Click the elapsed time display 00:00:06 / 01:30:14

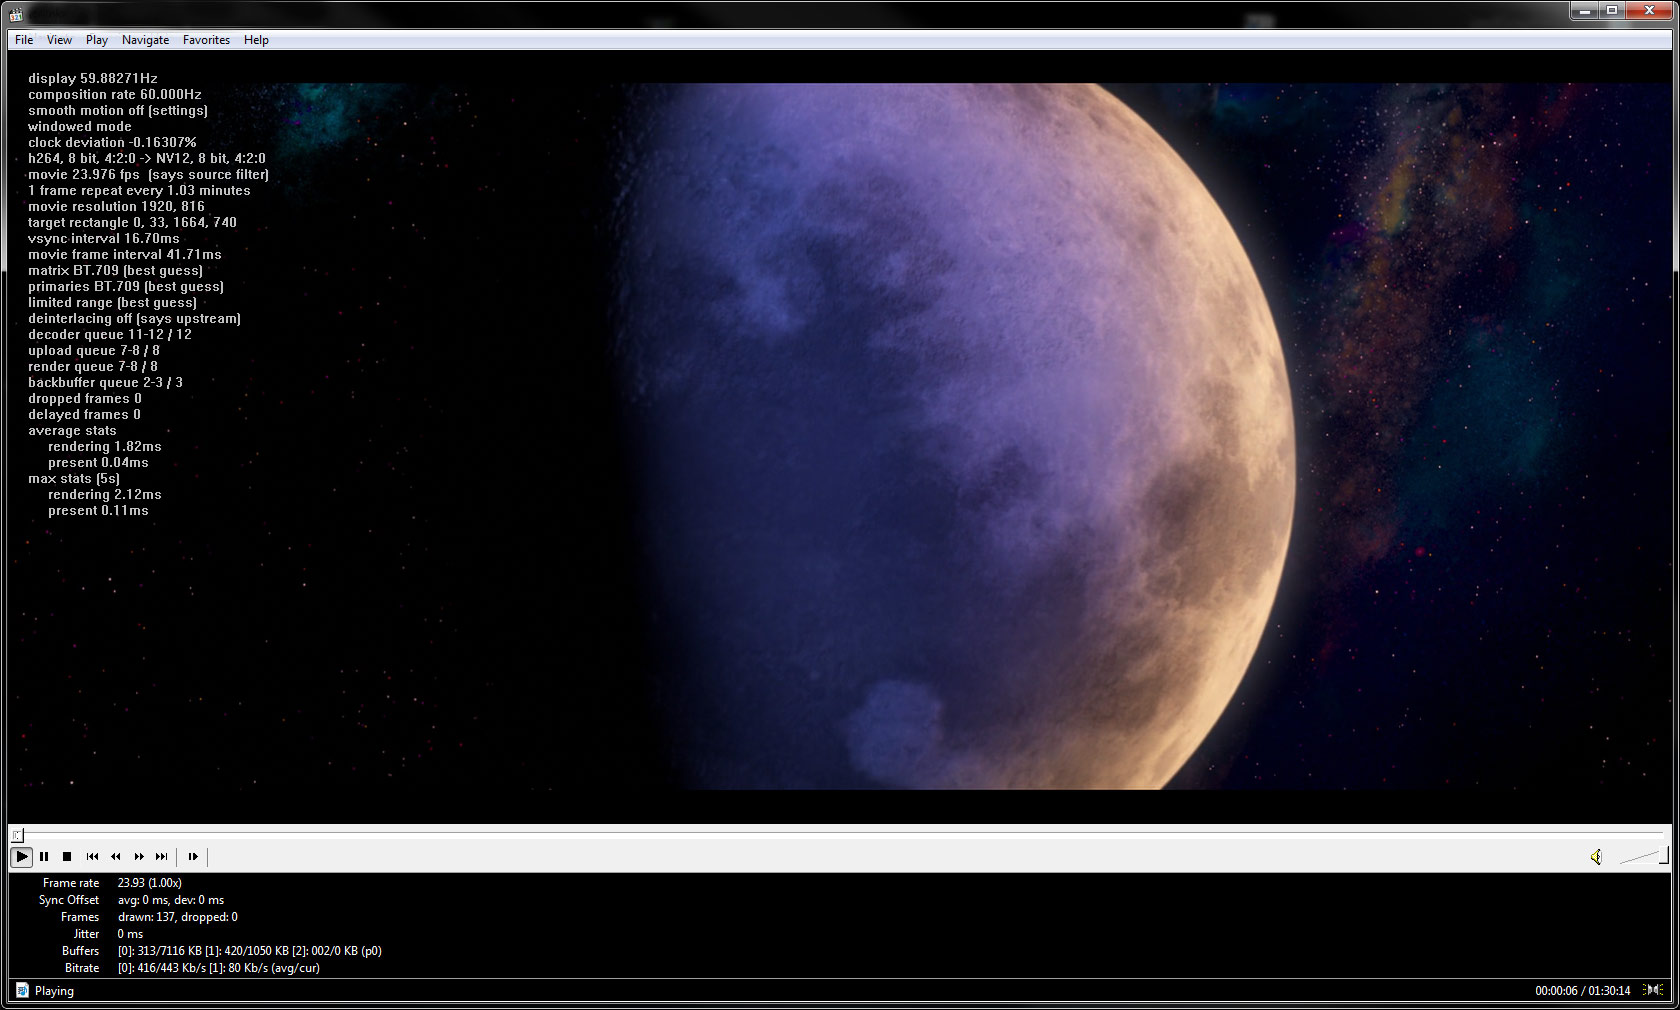point(1582,991)
